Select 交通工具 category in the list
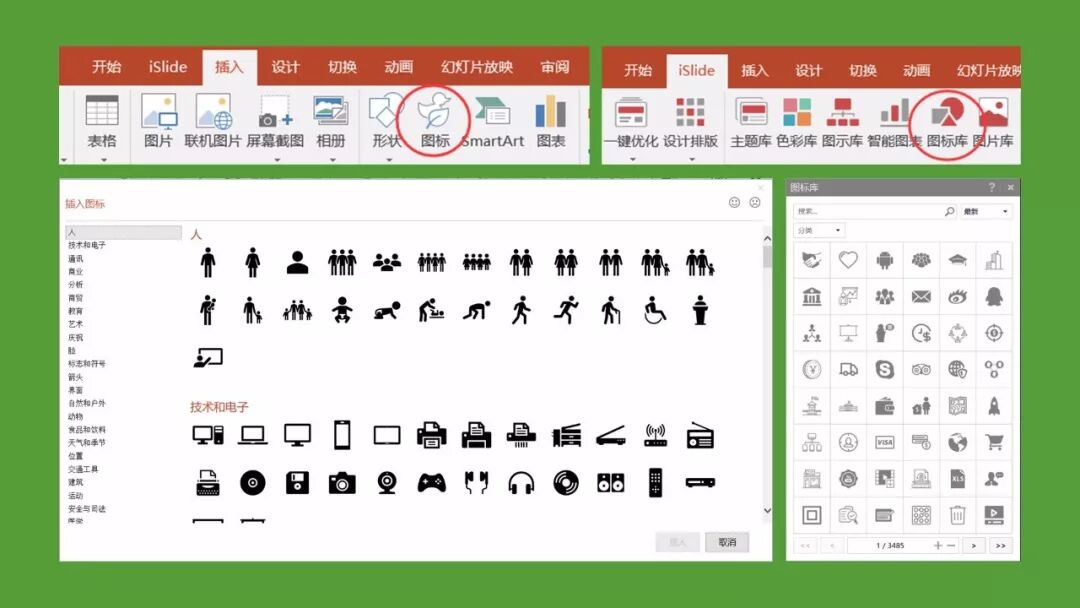The image size is (1080, 608). (x=83, y=469)
